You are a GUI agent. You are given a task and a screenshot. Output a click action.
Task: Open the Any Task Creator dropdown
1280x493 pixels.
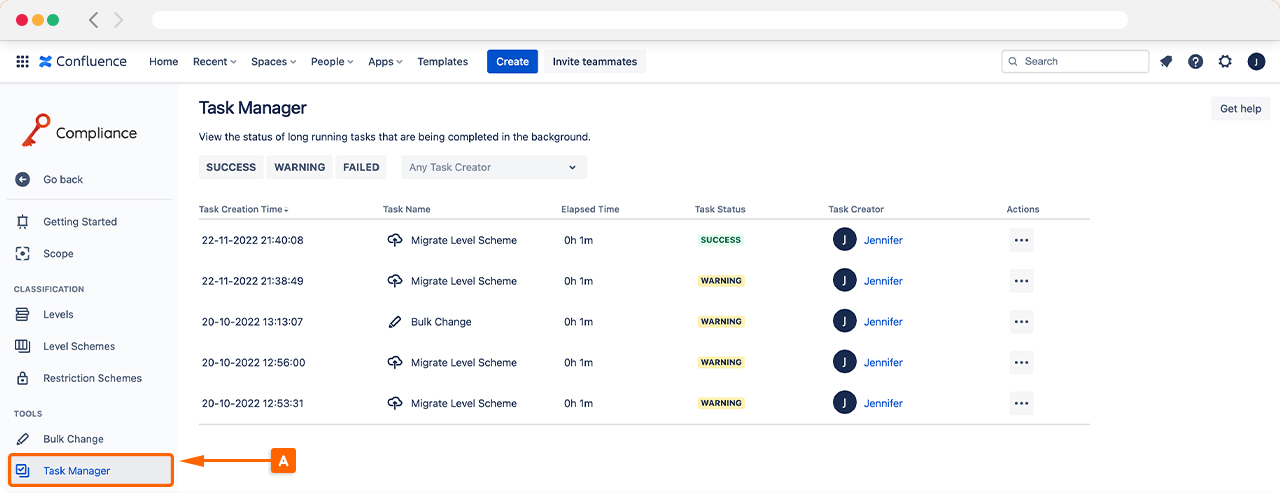point(494,167)
